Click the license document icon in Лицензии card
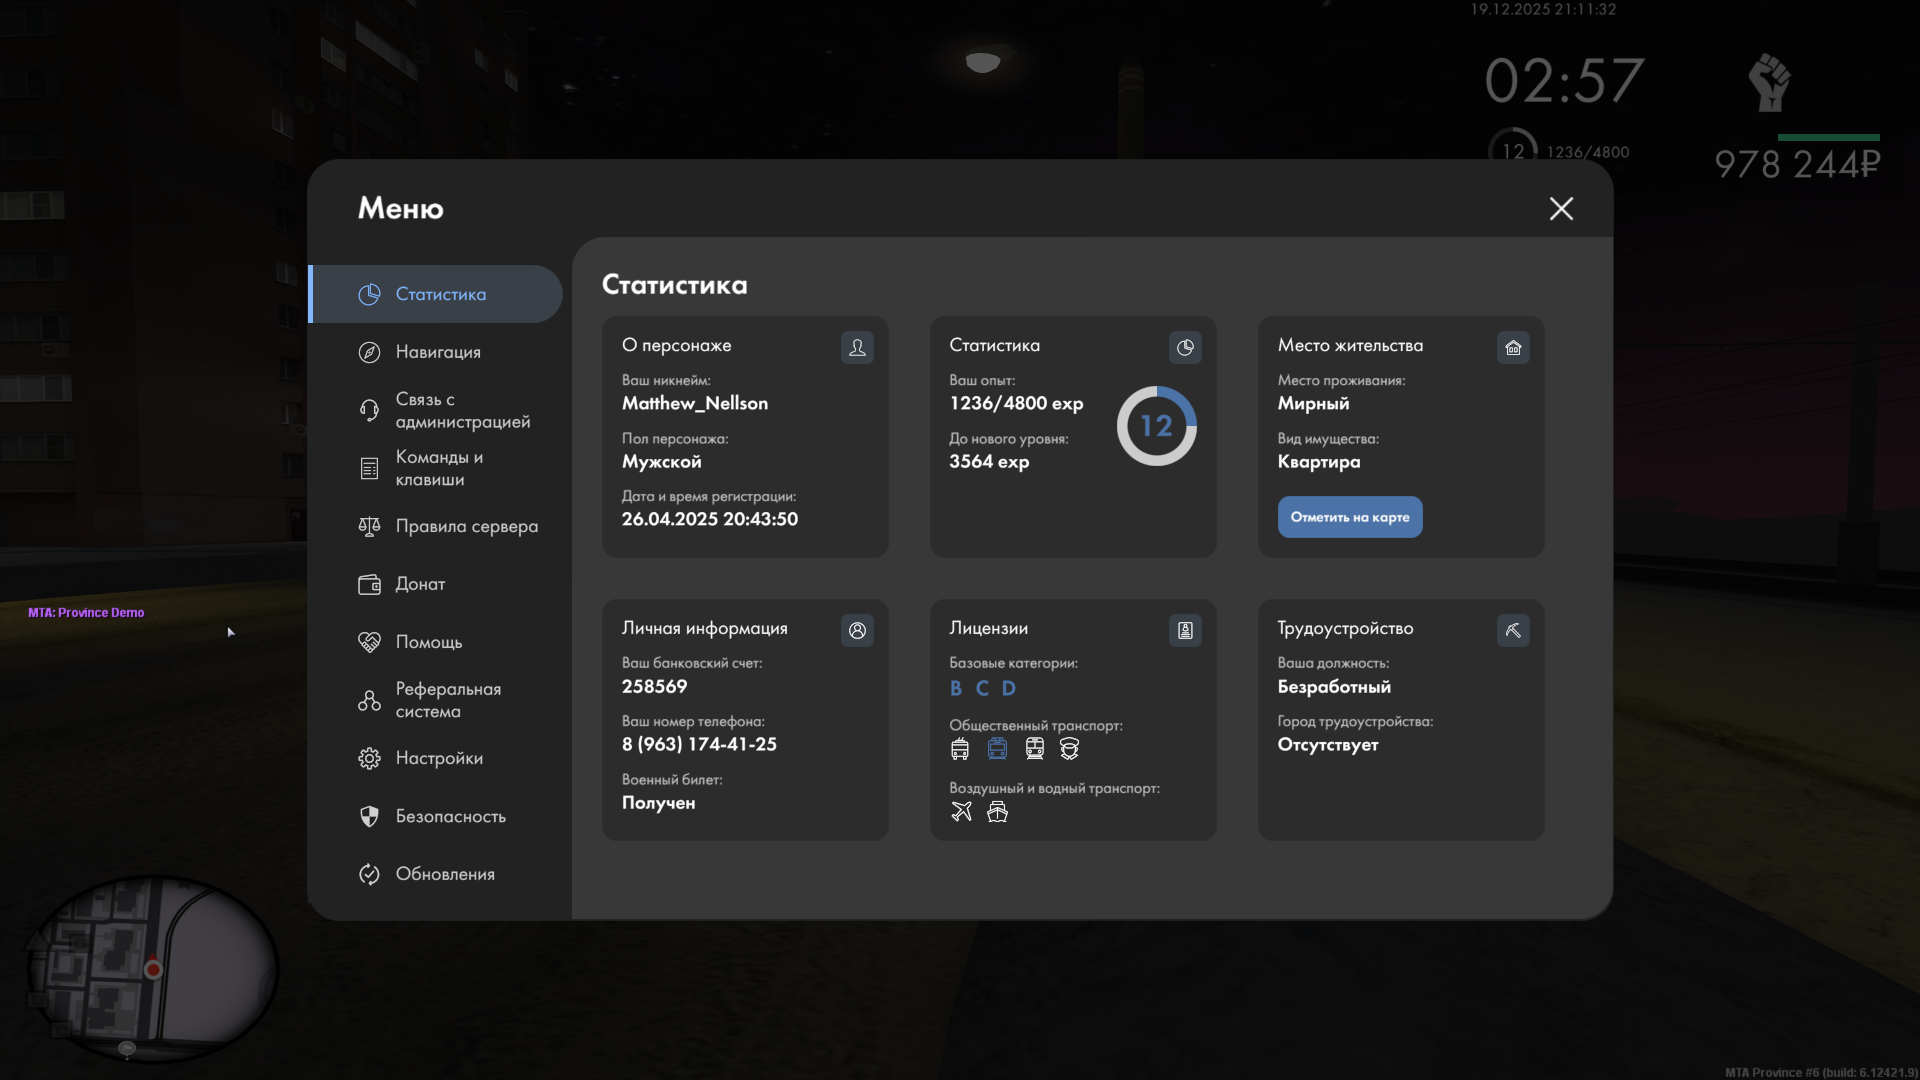The image size is (1920, 1080). 1185,630
